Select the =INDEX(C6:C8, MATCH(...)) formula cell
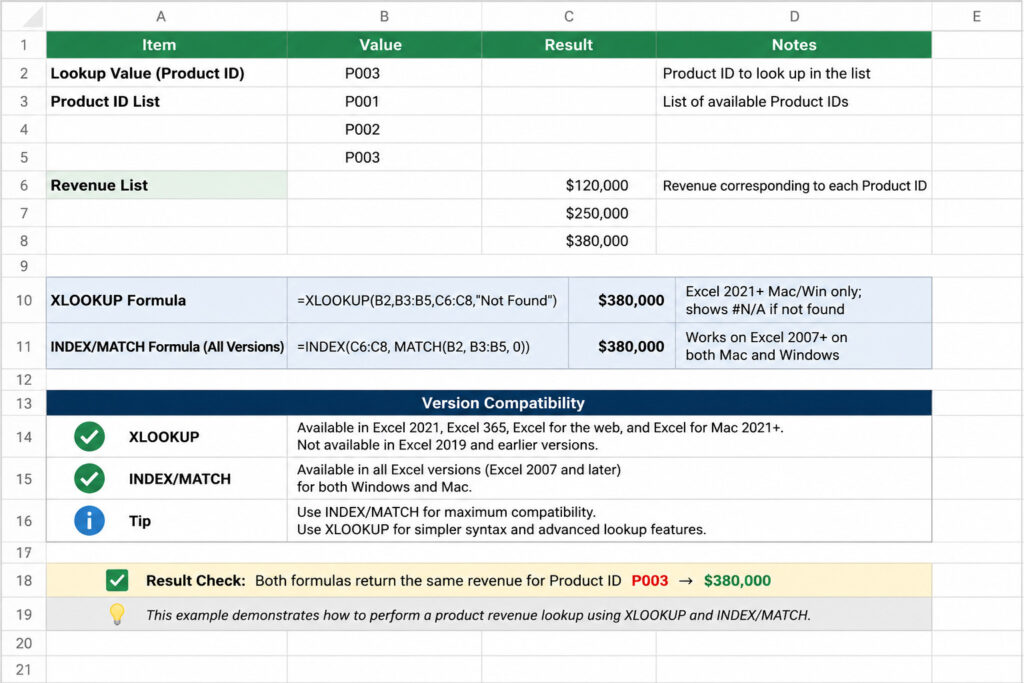 (428, 346)
